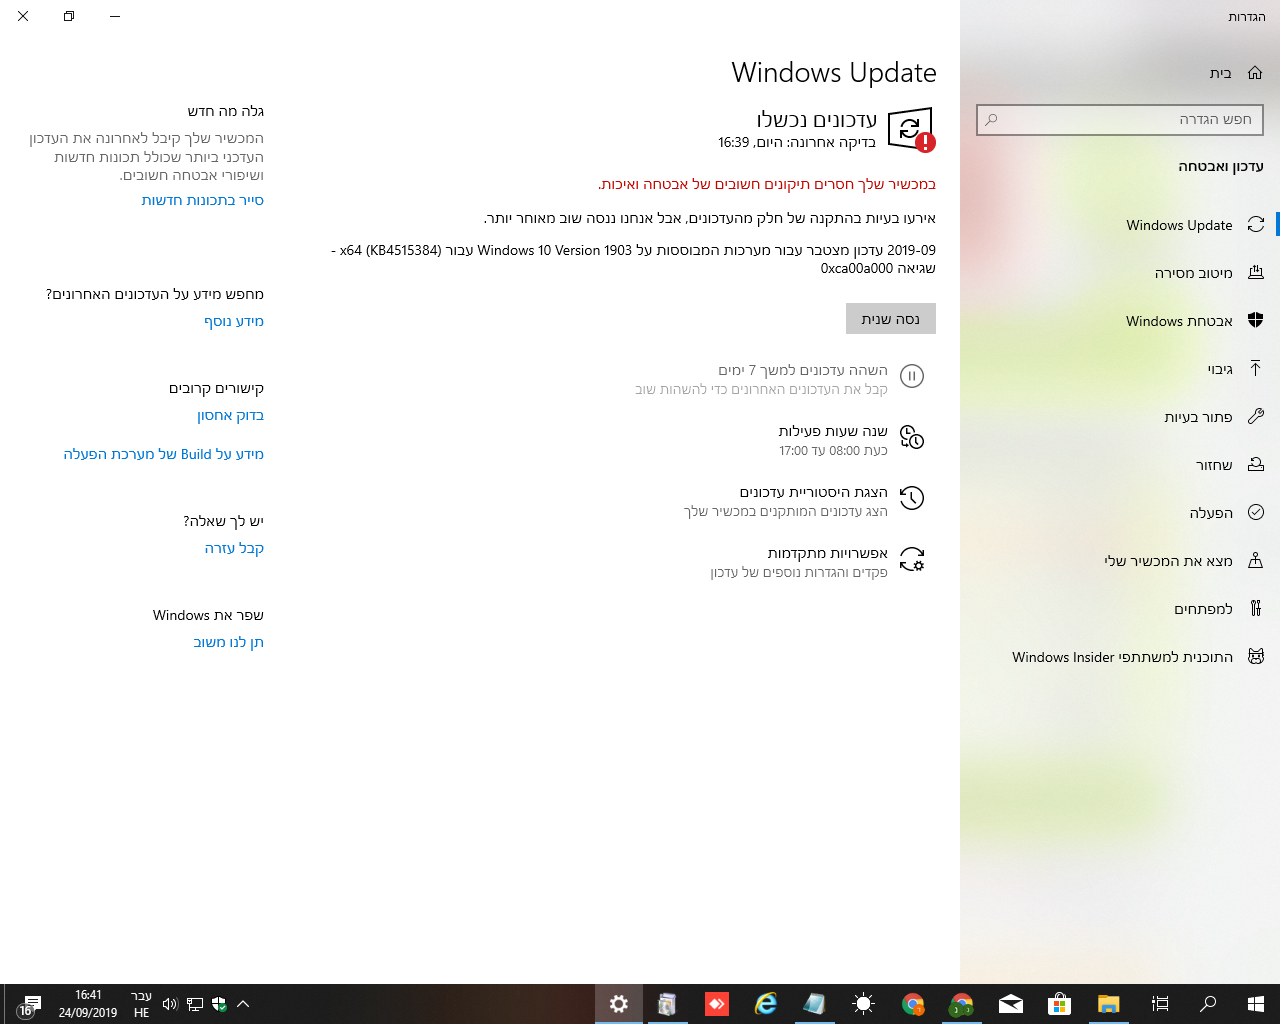
Task: Launch Internet Explorer from the taskbar
Action: tap(766, 1004)
